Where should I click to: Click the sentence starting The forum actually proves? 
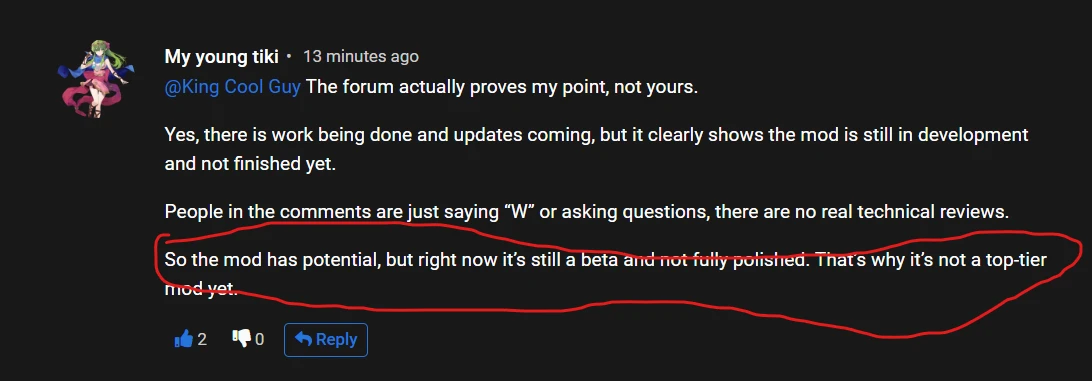pyautogui.click(x=501, y=88)
